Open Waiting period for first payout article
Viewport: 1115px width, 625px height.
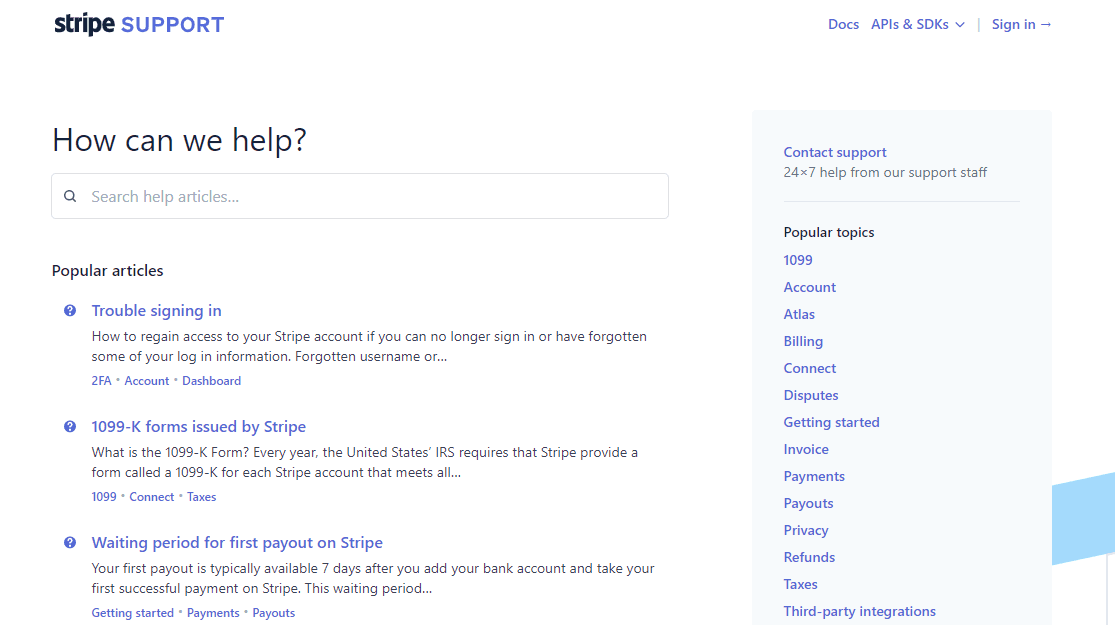click(x=237, y=543)
